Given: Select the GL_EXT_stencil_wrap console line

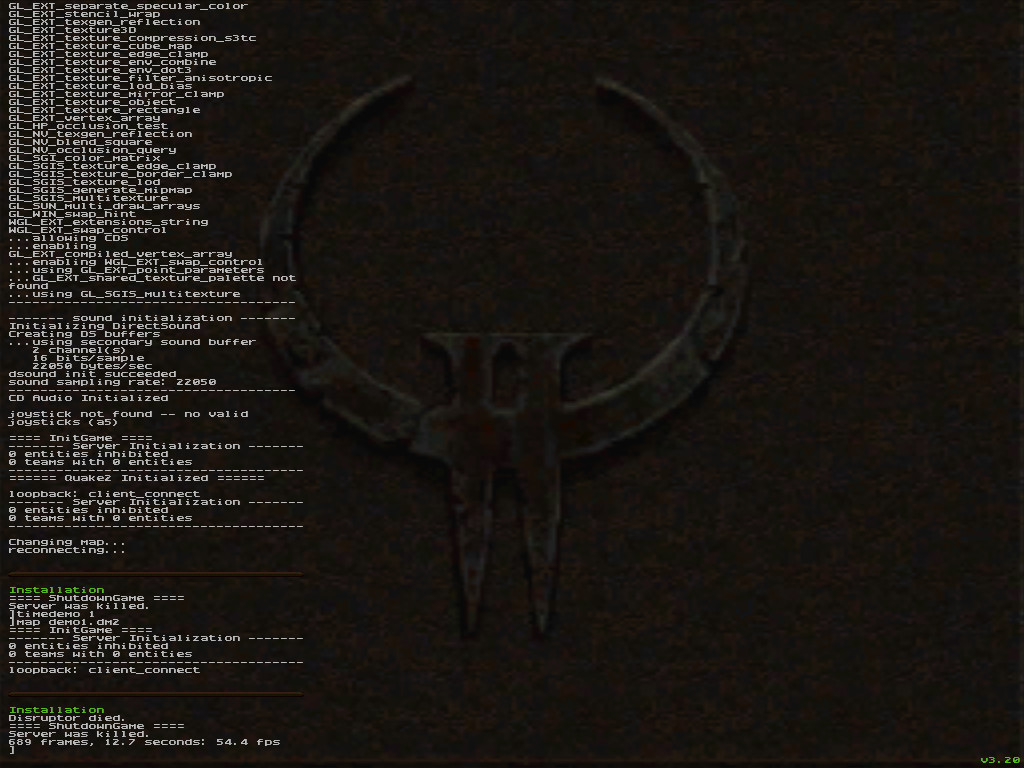Looking at the screenshot, I should pos(84,14).
